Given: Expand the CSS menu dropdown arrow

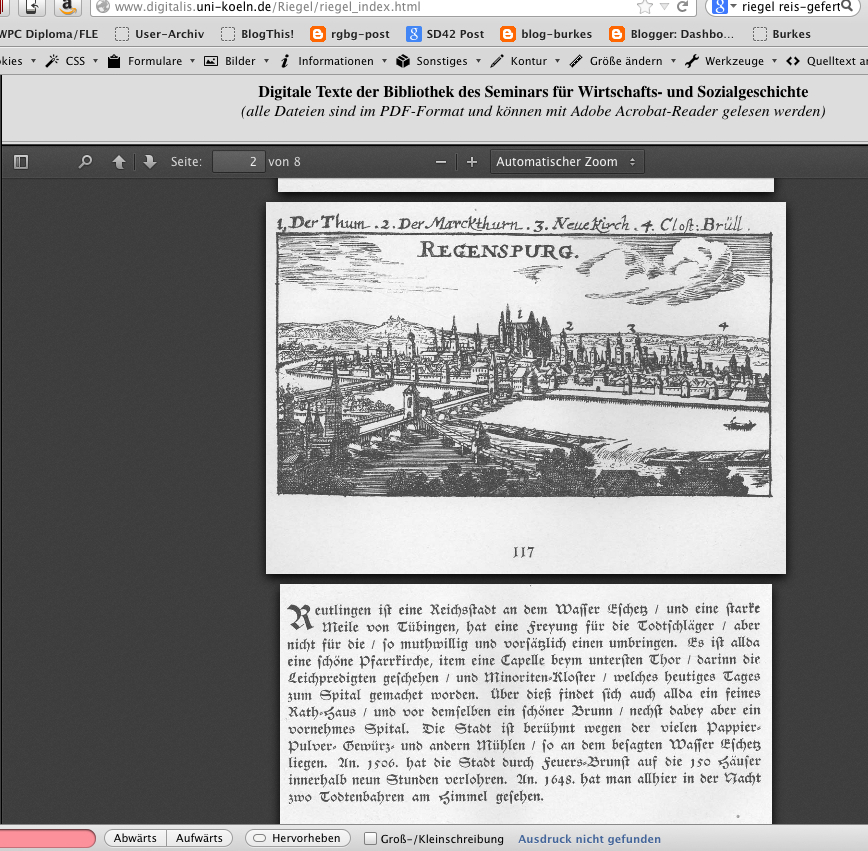Looking at the screenshot, I should tap(95, 61).
